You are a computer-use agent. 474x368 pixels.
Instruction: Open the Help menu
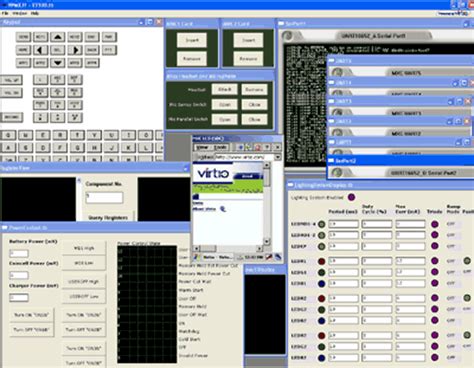click(35, 13)
